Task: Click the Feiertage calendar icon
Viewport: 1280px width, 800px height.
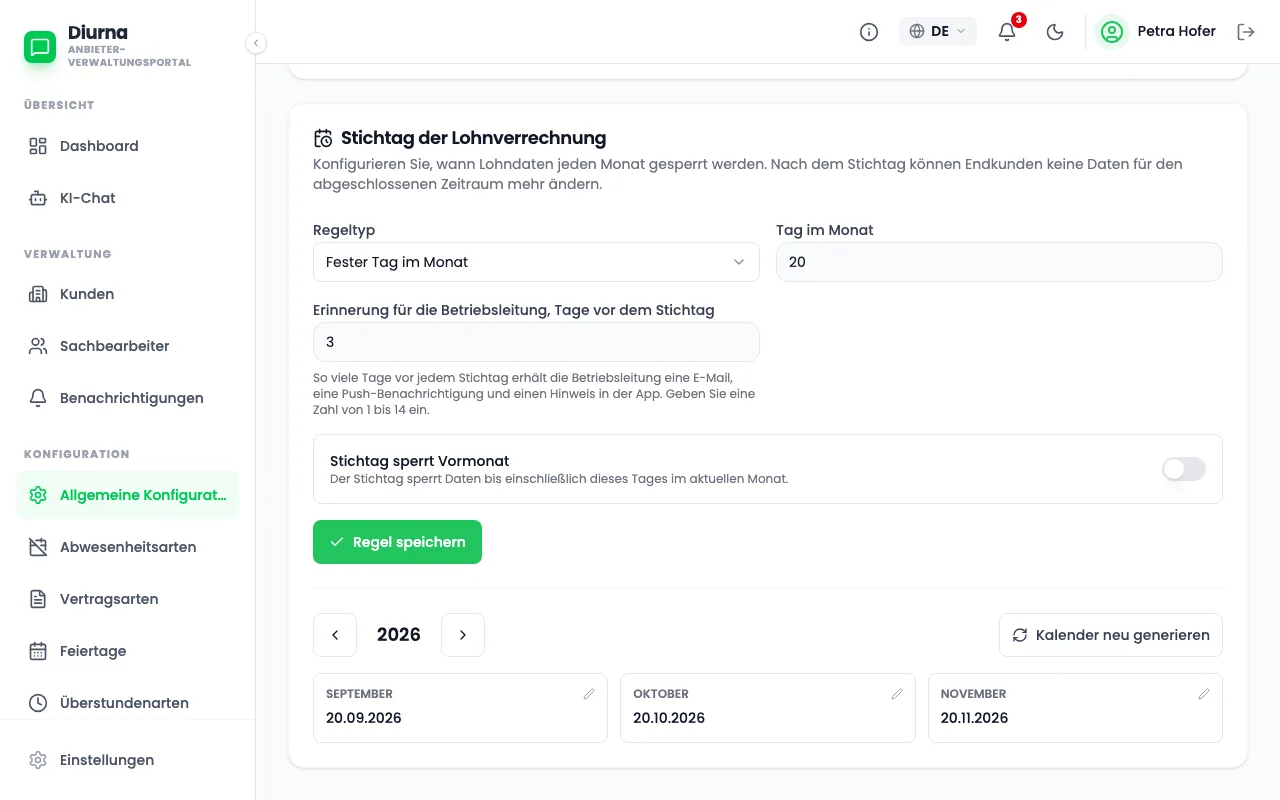Action: coord(38,651)
